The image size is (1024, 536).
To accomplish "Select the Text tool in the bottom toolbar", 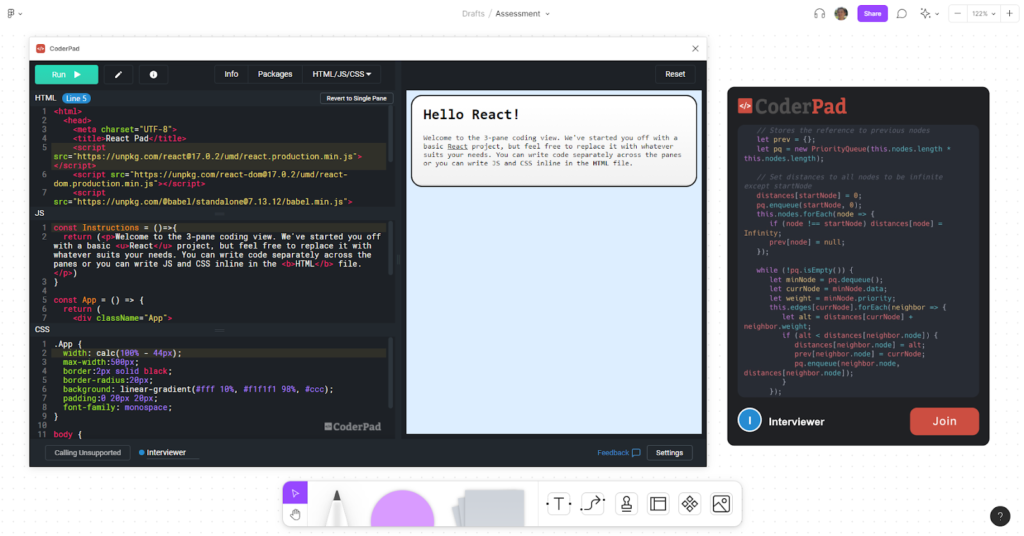I will [x=558, y=504].
